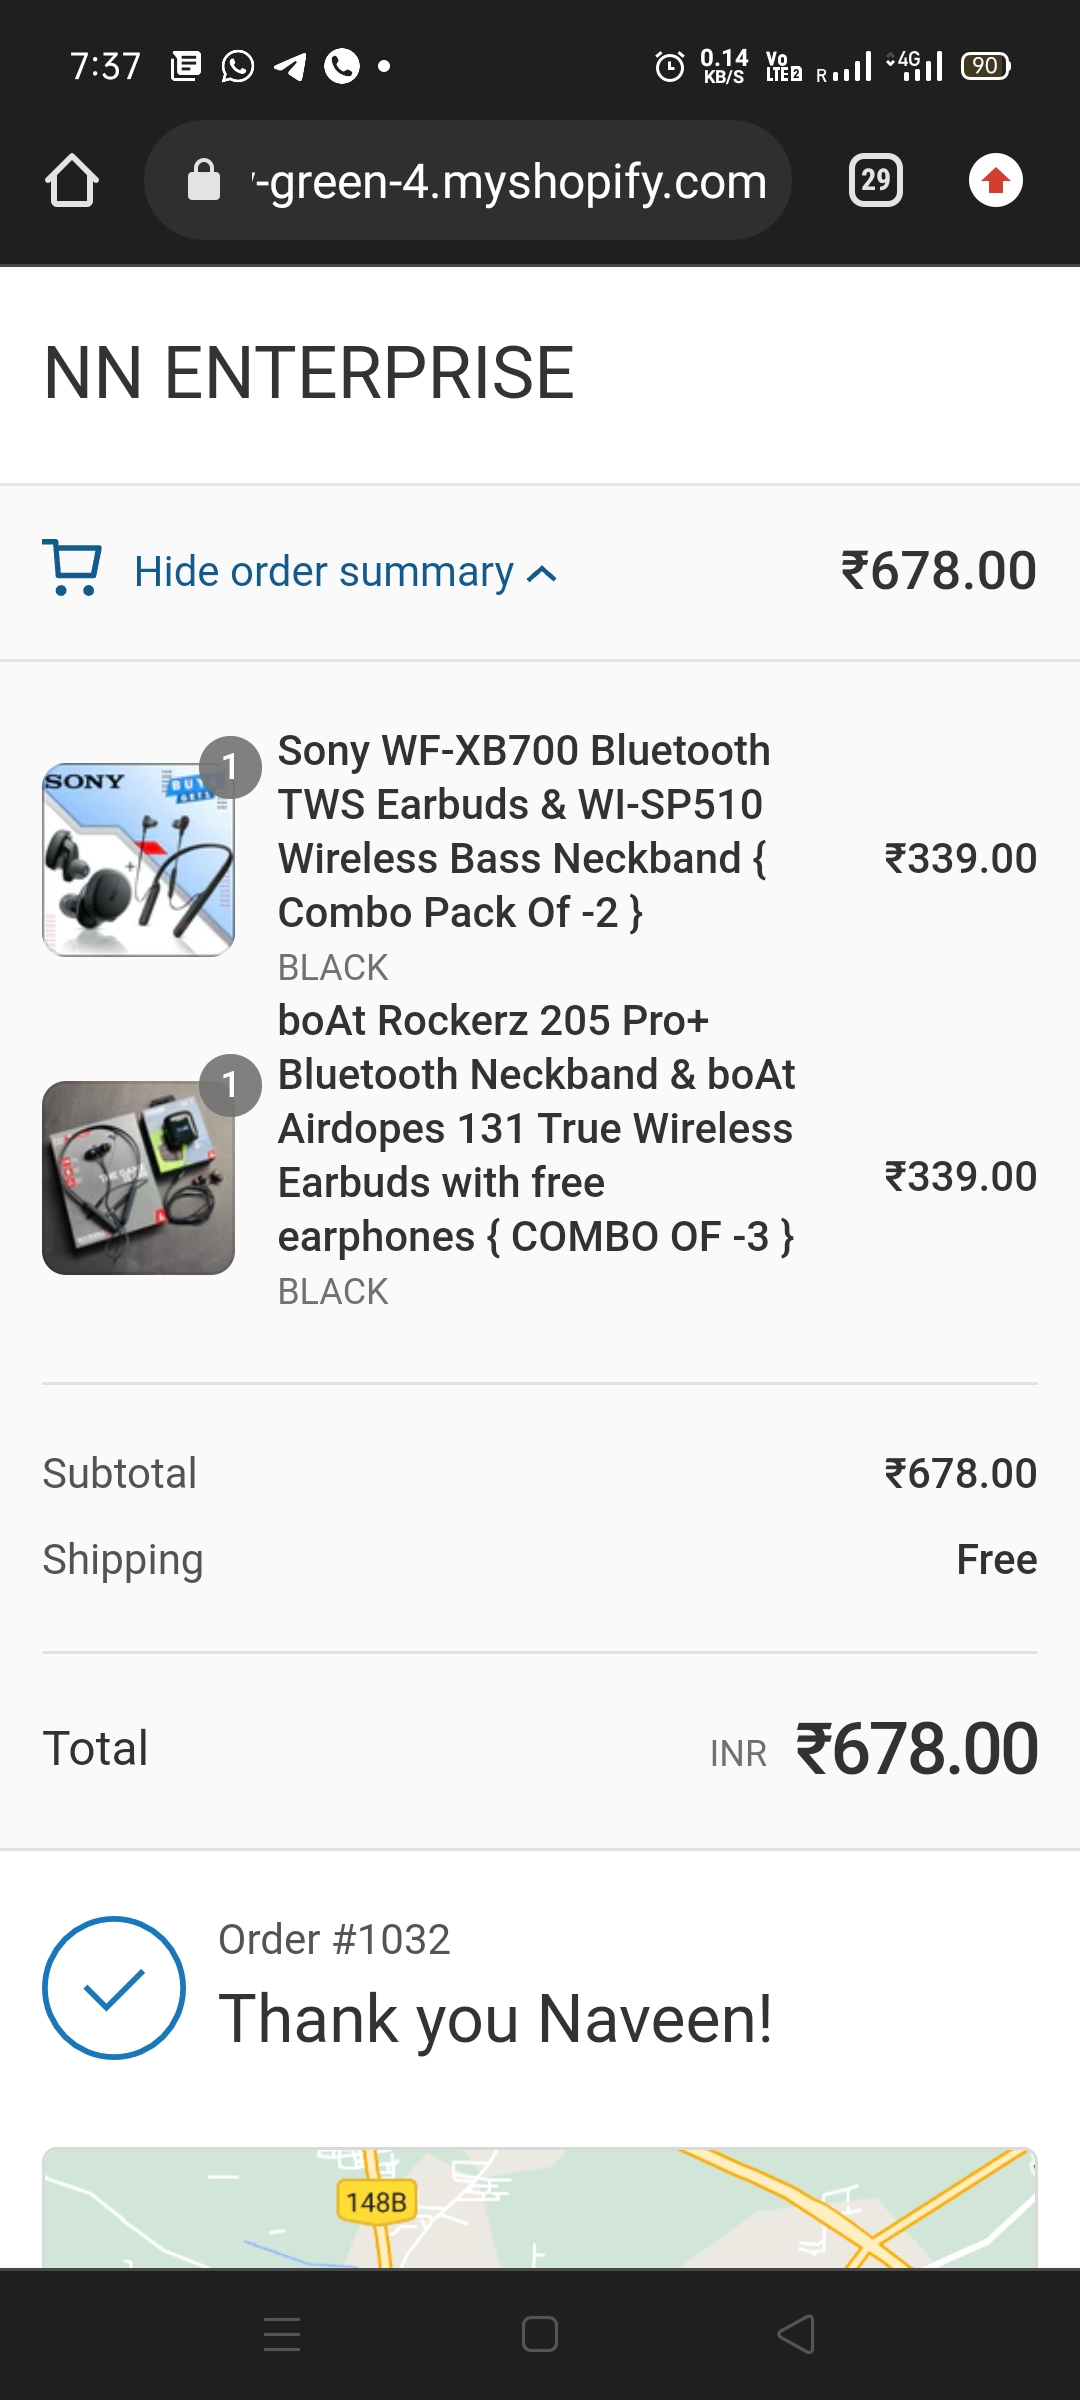Tap the NN ENTERPRISE store title
The image size is (1080, 2400).
click(x=309, y=373)
